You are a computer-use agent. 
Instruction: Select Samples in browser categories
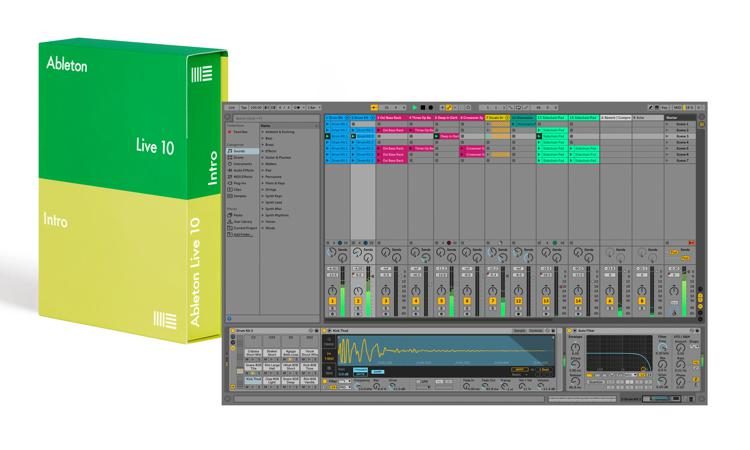point(243,196)
